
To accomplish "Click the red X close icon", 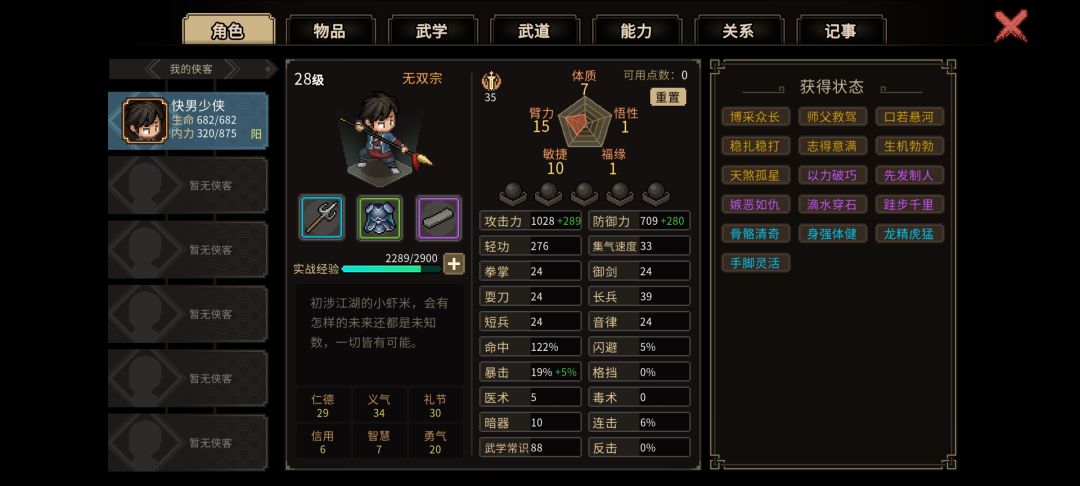I will pyautogui.click(x=1010, y=27).
